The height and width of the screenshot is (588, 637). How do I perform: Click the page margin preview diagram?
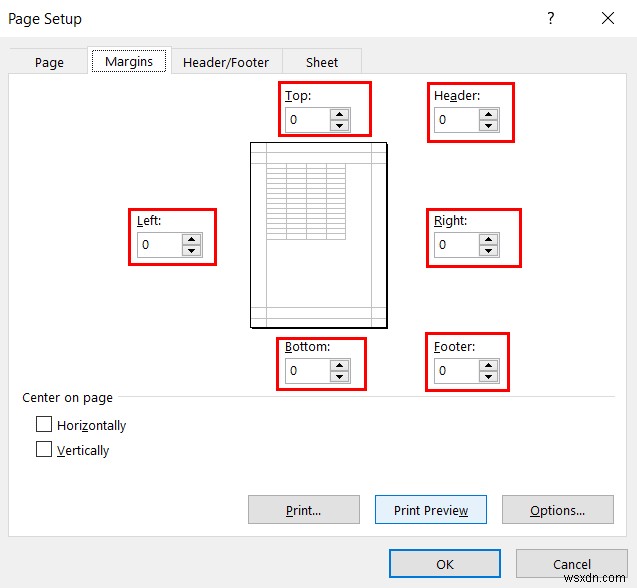pyautogui.click(x=318, y=235)
